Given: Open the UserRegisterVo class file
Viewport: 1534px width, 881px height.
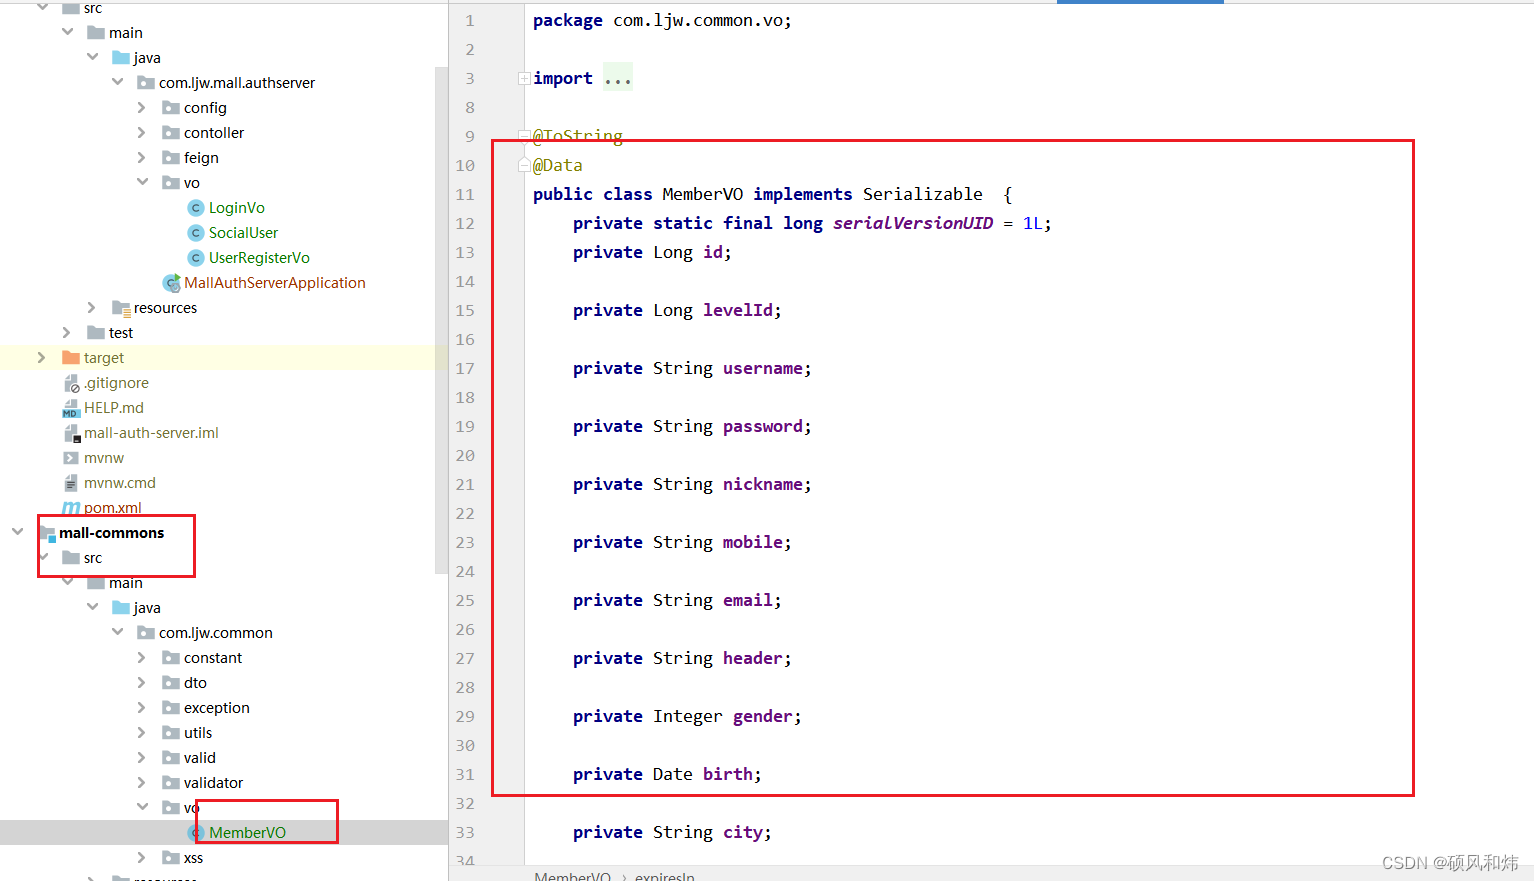Looking at the screenshot, I should pyautogui.click(x=259, y=258).
